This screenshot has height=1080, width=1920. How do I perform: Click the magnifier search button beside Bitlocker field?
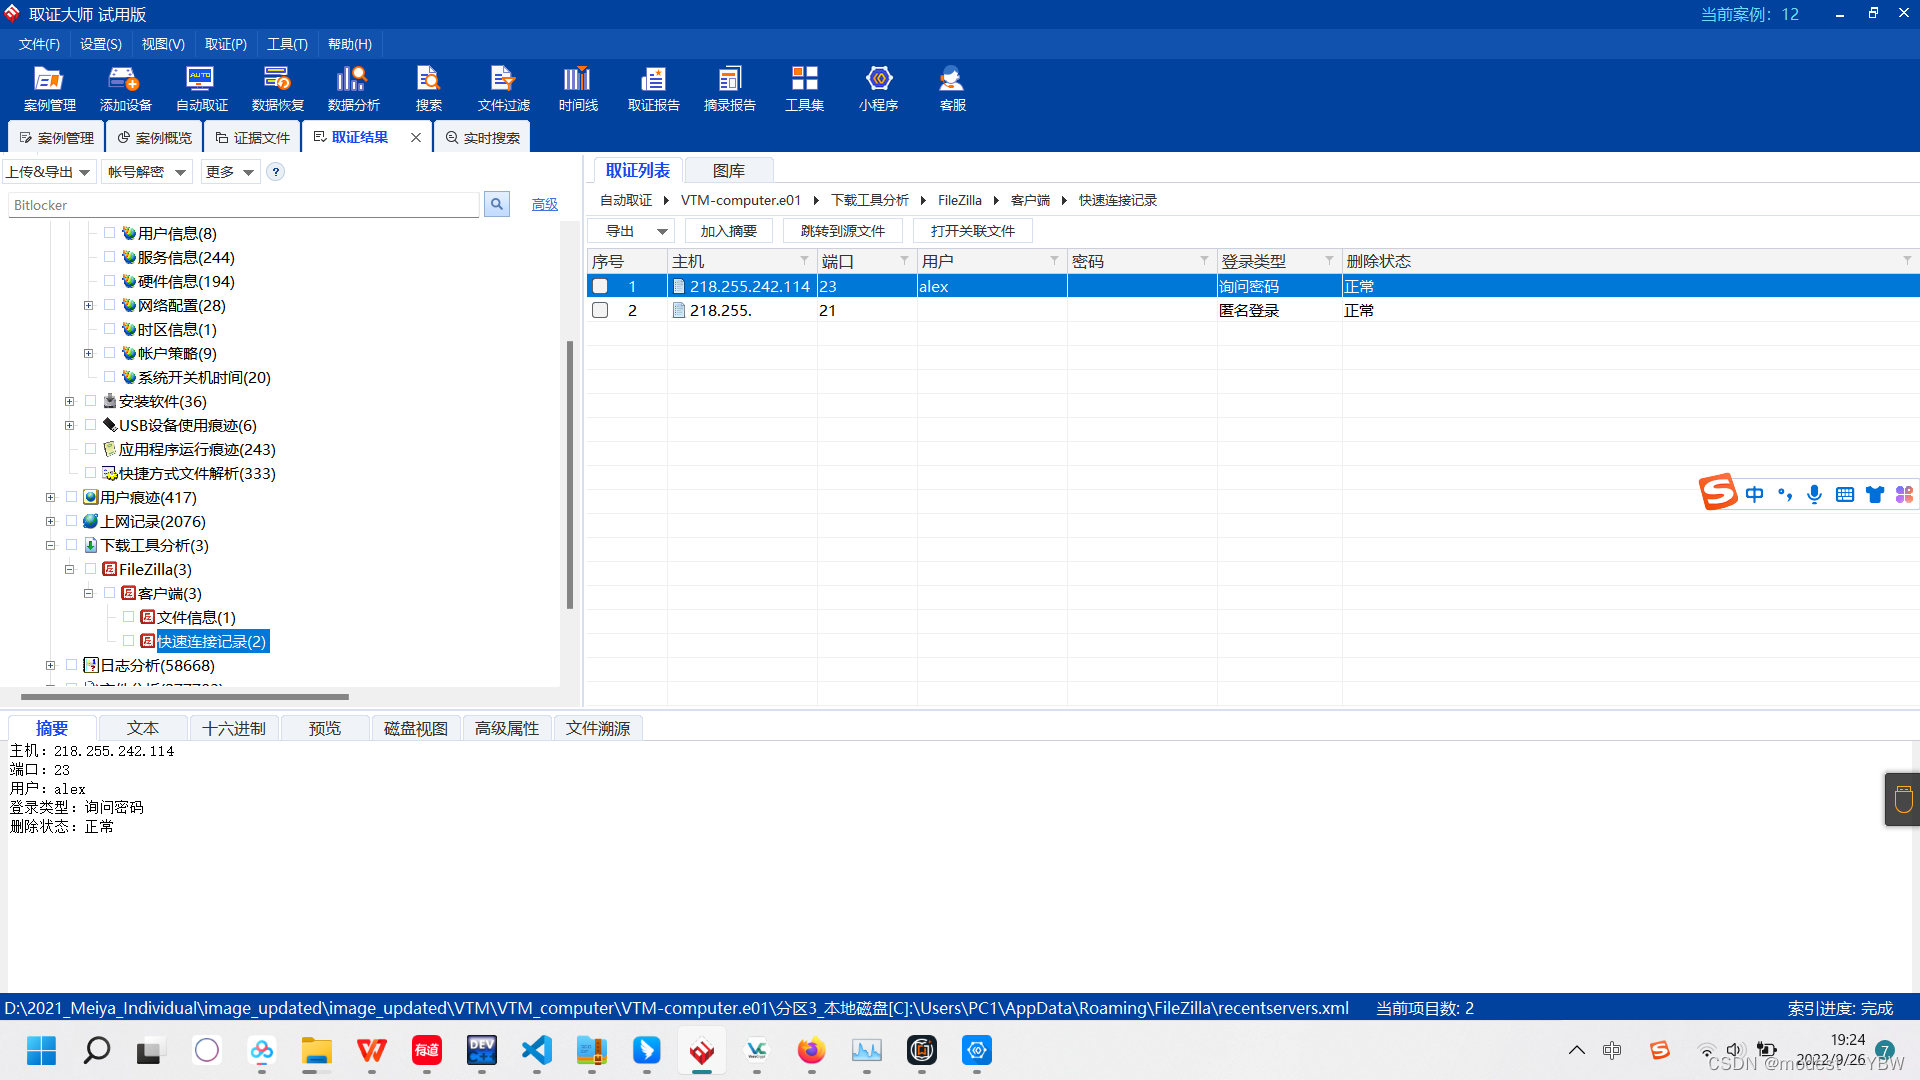pyautogui.click(x=497, y=205)
